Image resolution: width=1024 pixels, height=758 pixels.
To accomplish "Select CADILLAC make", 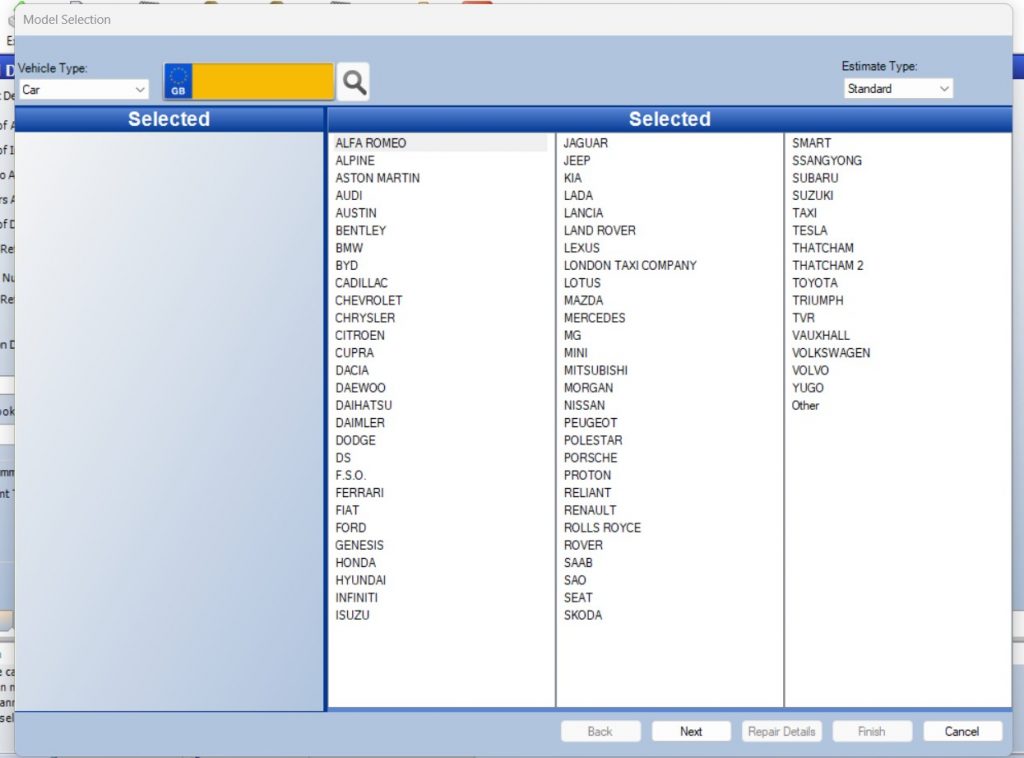I will tap(361, 283).
